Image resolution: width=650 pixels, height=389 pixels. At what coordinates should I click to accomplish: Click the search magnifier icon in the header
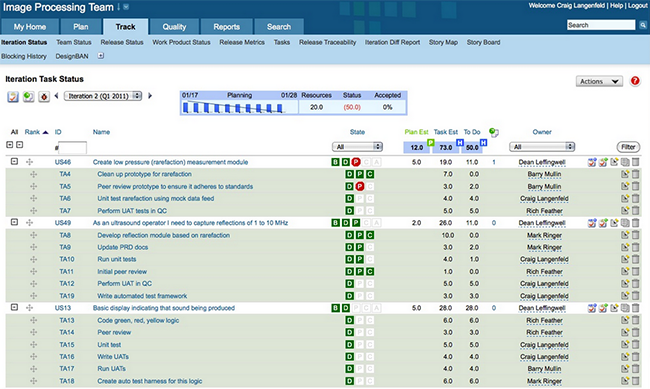tap(643, 25)
